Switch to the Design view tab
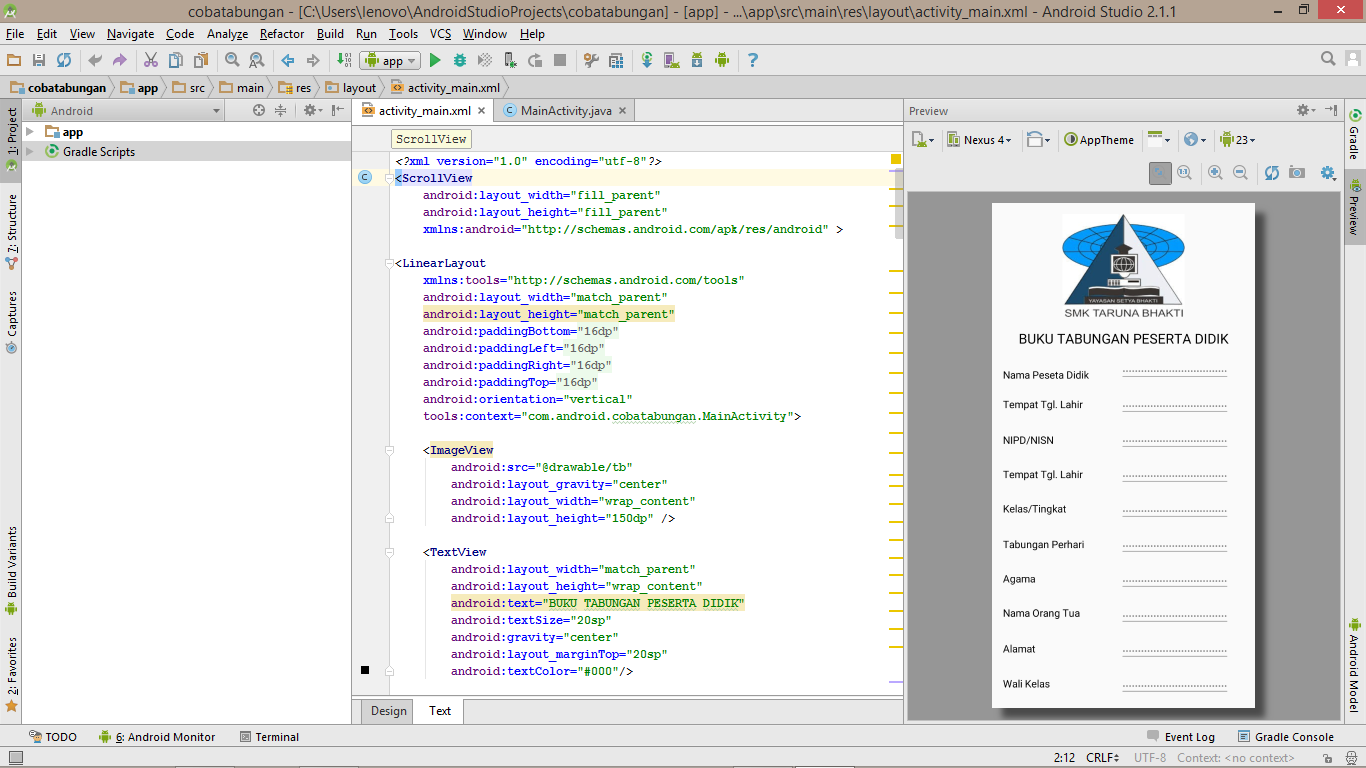 [x=388, y=711]
